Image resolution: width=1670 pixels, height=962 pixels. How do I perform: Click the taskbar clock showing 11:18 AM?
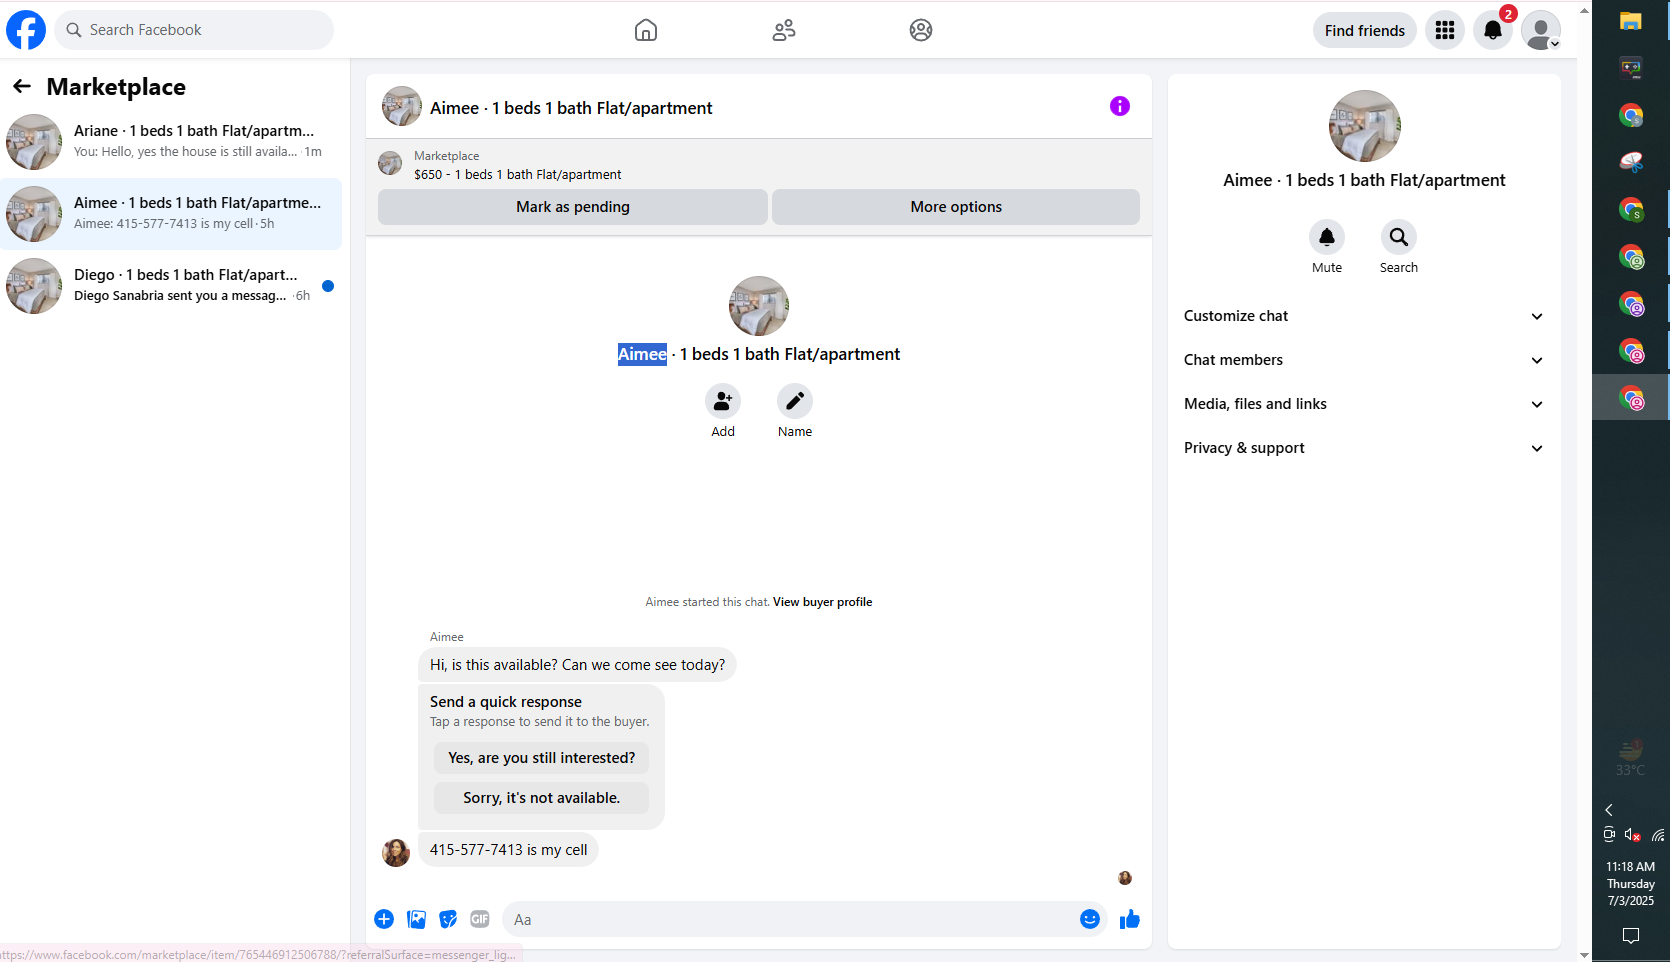[1631, 884]
